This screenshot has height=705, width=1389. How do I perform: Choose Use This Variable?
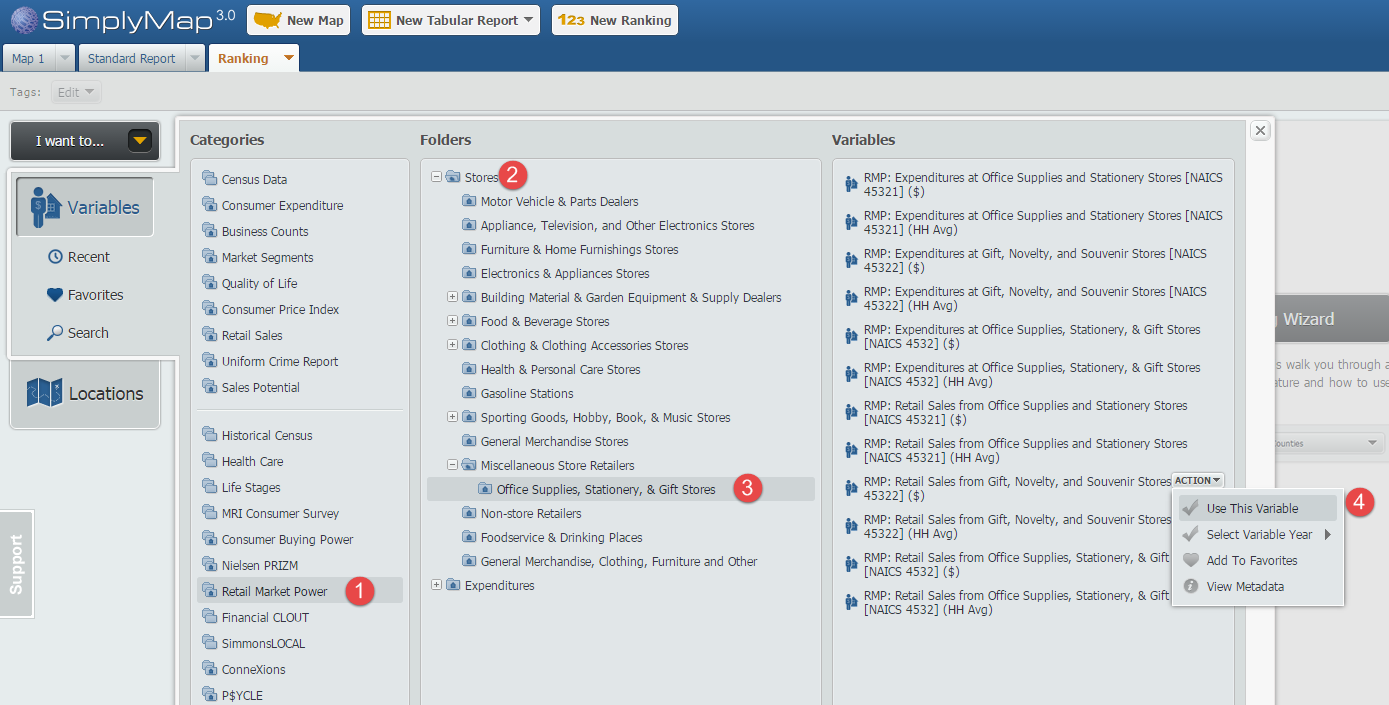tap(1258, 508)
